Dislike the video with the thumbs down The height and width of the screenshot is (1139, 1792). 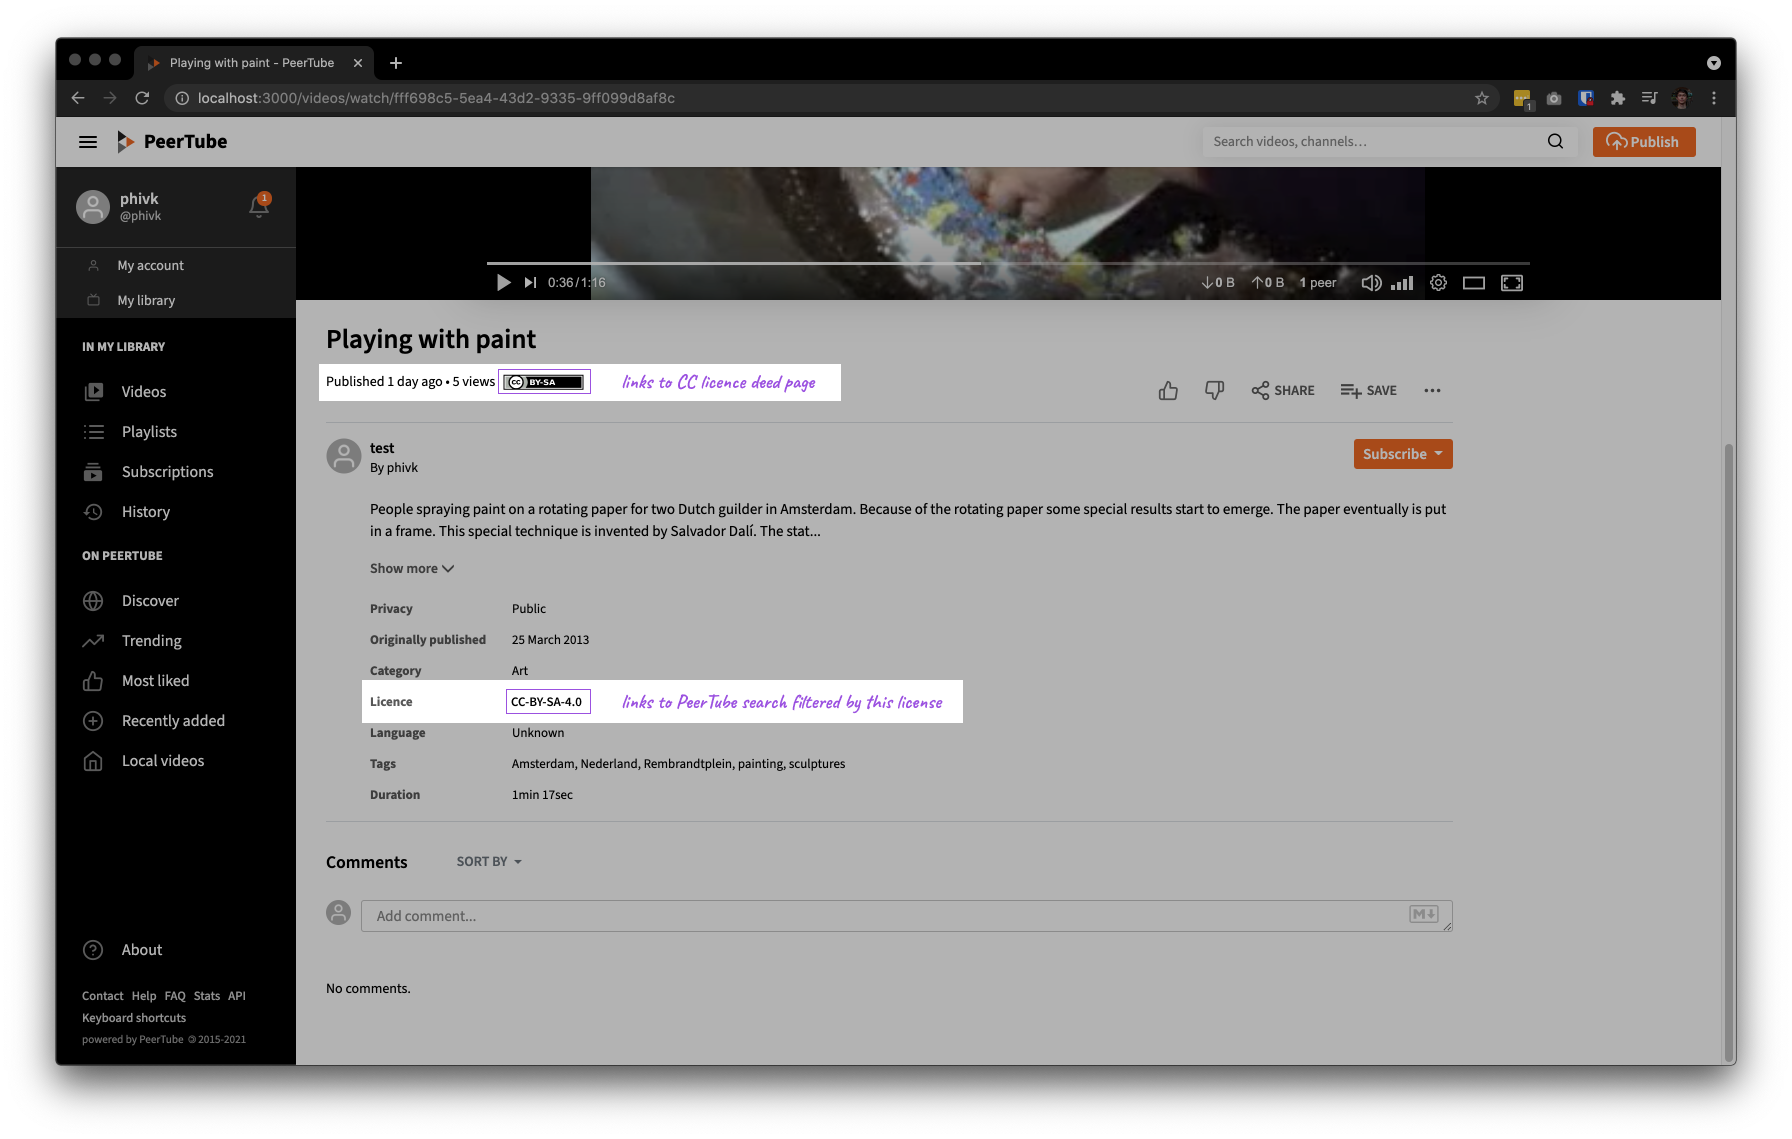1214,390
